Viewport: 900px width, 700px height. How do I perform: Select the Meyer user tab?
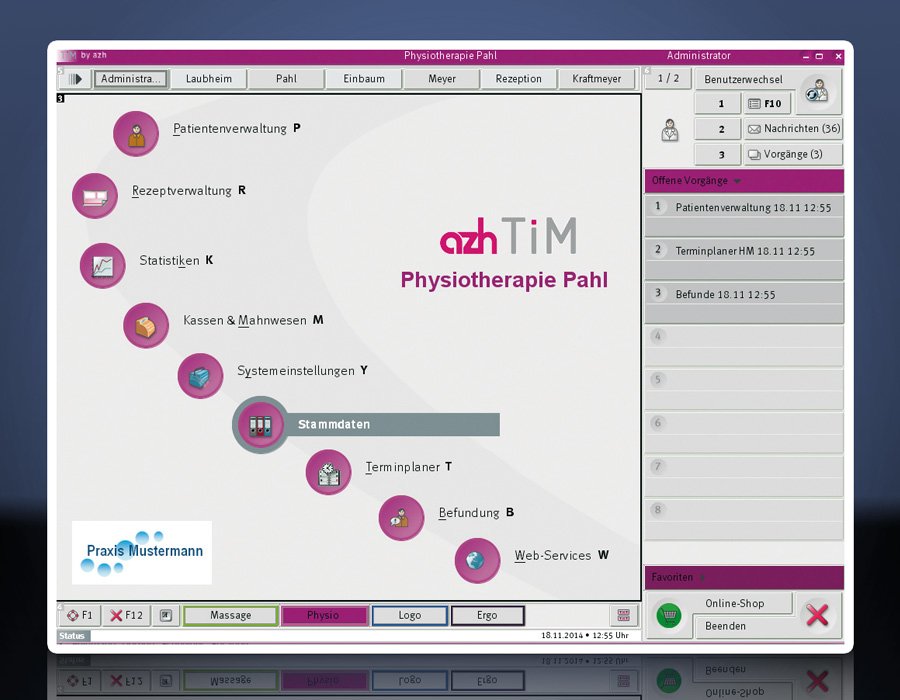tap(441, 79)
